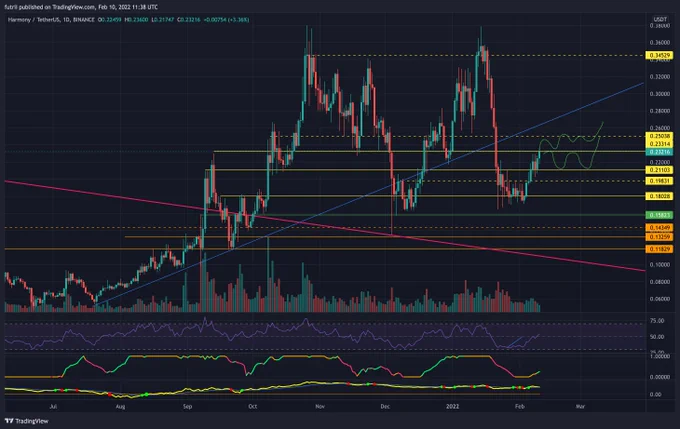Click the 0.38000 price axis tick
This screenshot has height=429, width=680.
659,26
